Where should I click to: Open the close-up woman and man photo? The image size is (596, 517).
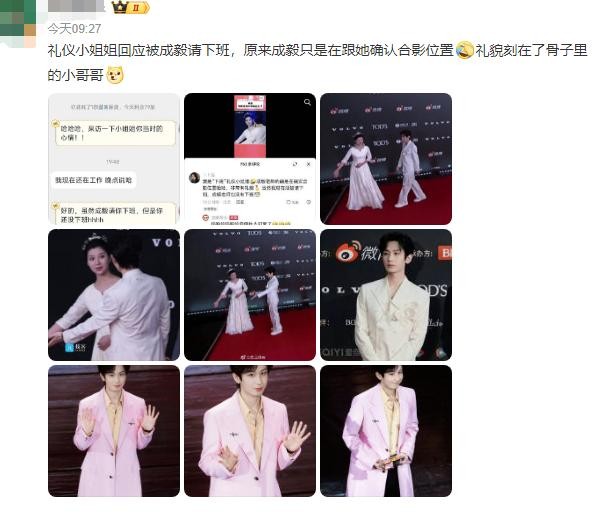114,295
